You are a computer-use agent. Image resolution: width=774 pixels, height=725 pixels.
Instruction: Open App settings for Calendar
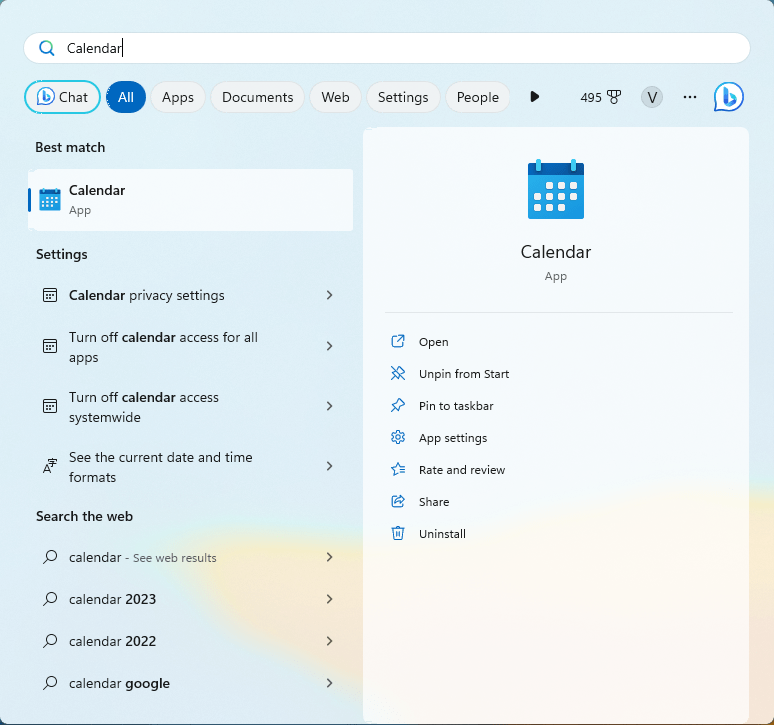point(453,438)
